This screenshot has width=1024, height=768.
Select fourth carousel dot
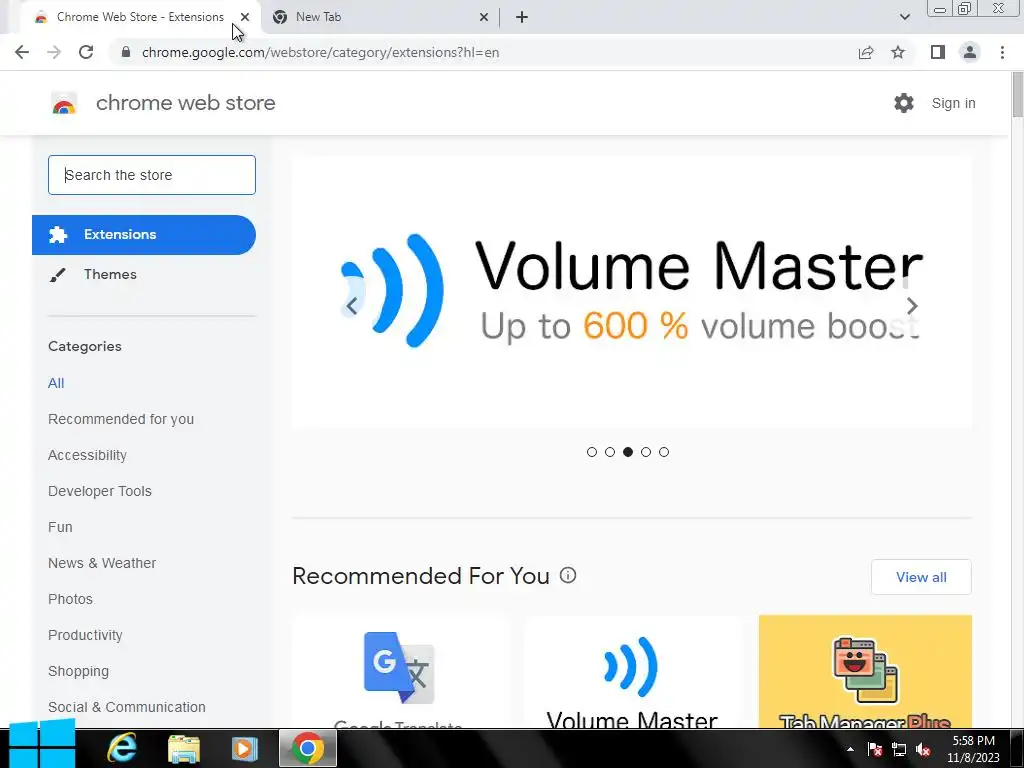646,452
